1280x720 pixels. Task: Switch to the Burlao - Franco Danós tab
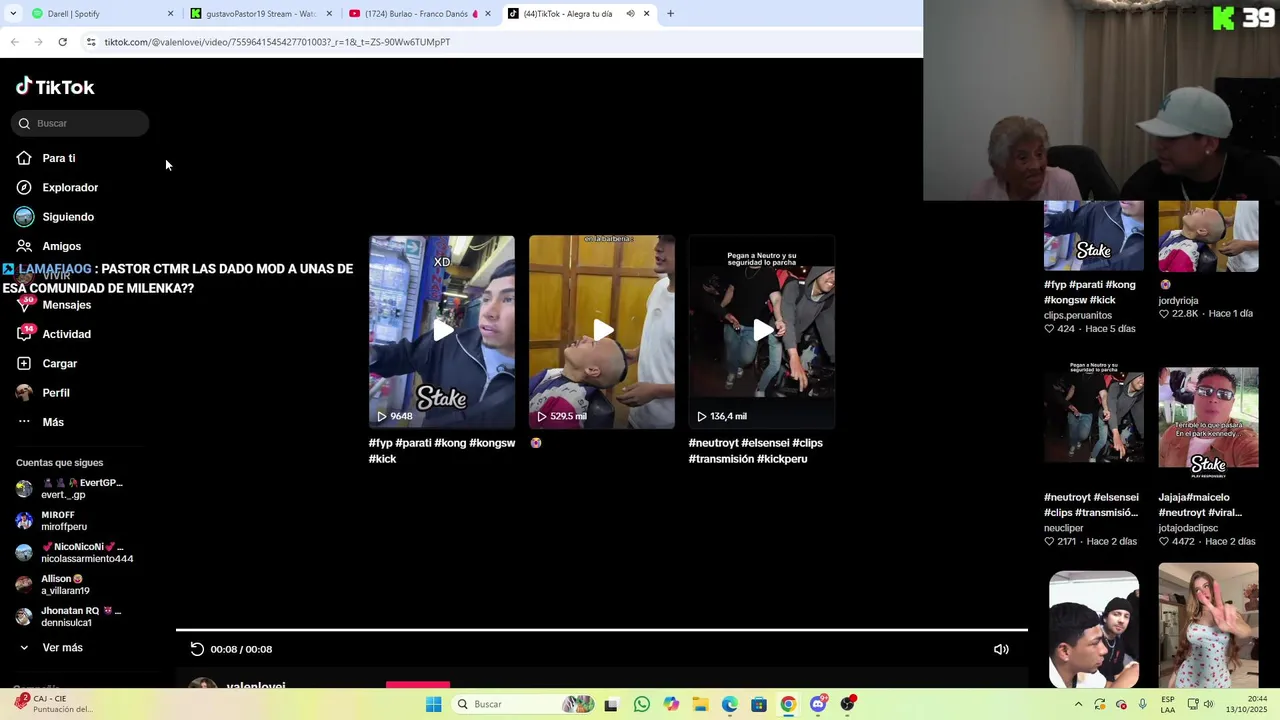point(418,14)
